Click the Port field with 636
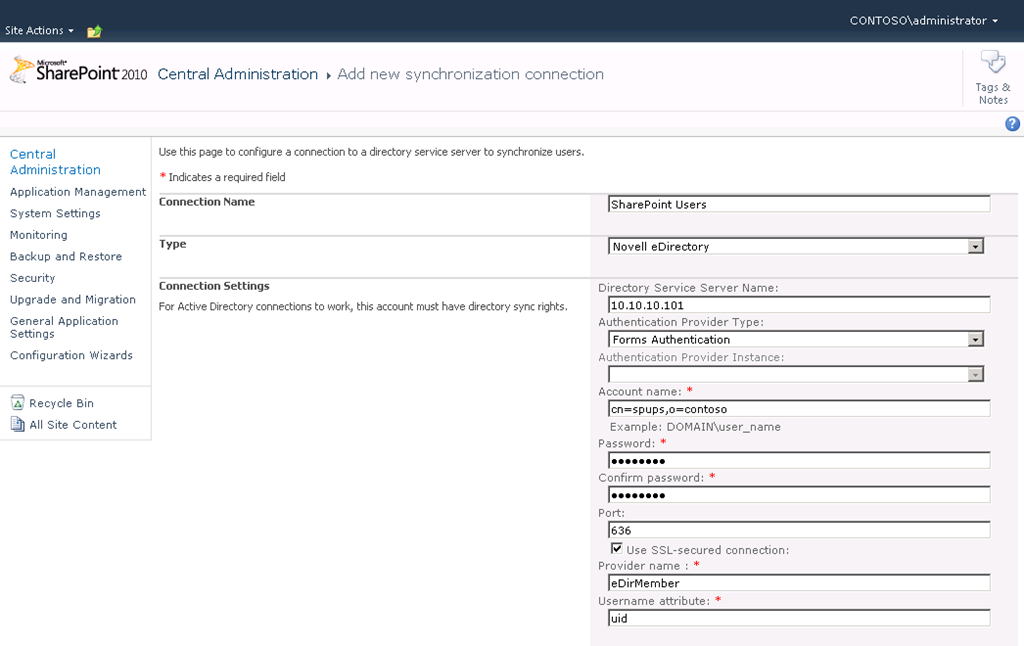 [799, 530]
